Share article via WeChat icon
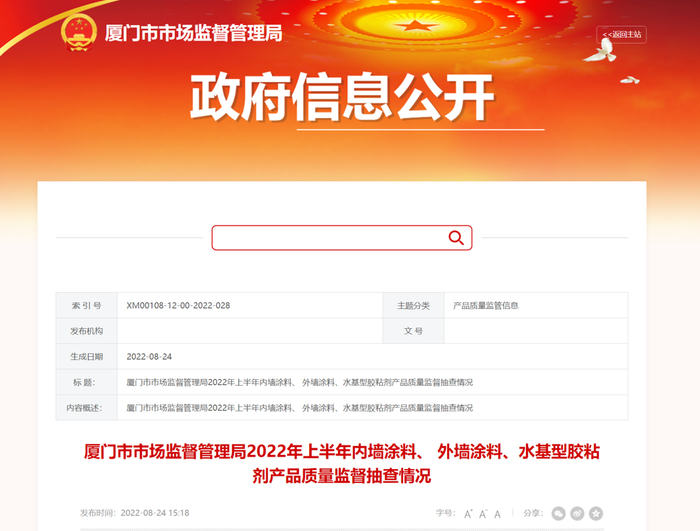 click(558, 514)
